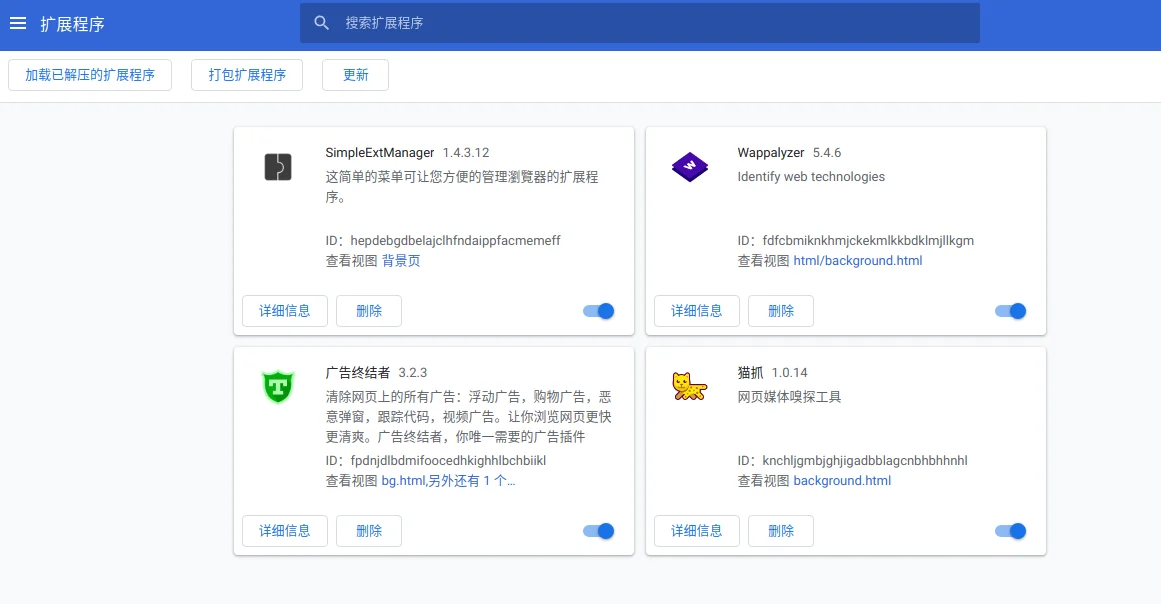This screenshot has height=604, width=1161.
Task: Remove 猫抓 with 删除 button
Action: [x=781, y=531]
